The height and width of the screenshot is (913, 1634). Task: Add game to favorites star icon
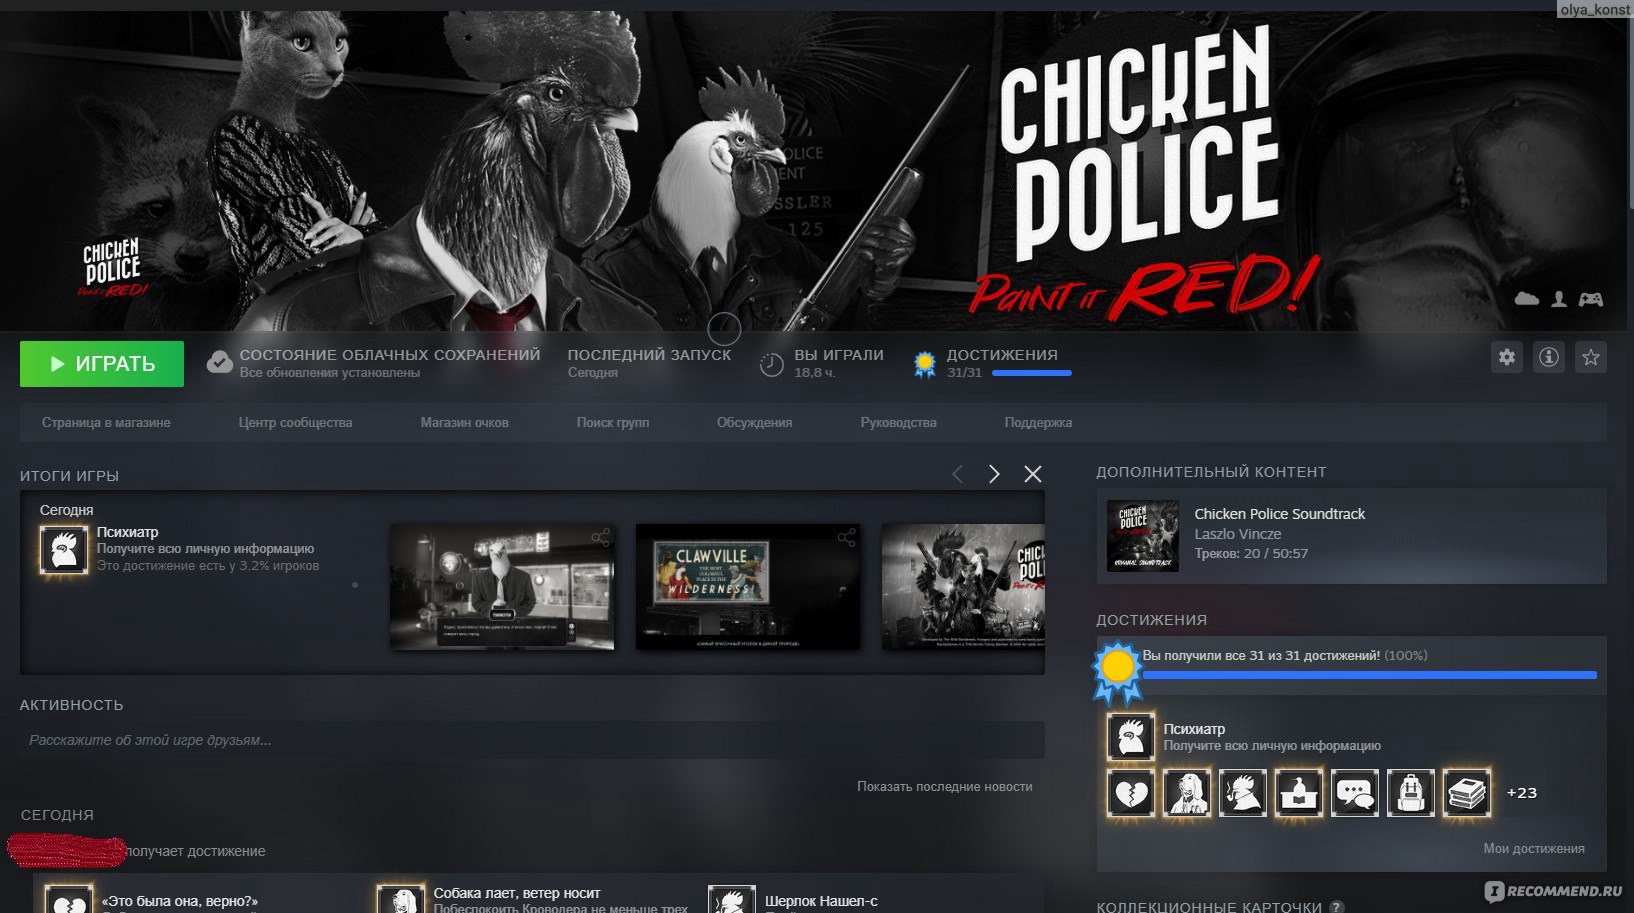[1591, 357]
